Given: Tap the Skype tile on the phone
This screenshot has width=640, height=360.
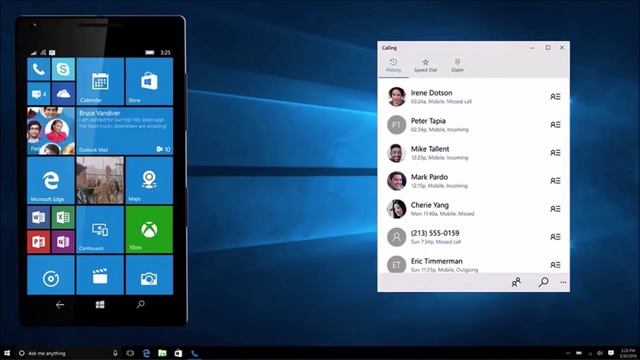Looking at the screenshot, I should click(63, 69).
